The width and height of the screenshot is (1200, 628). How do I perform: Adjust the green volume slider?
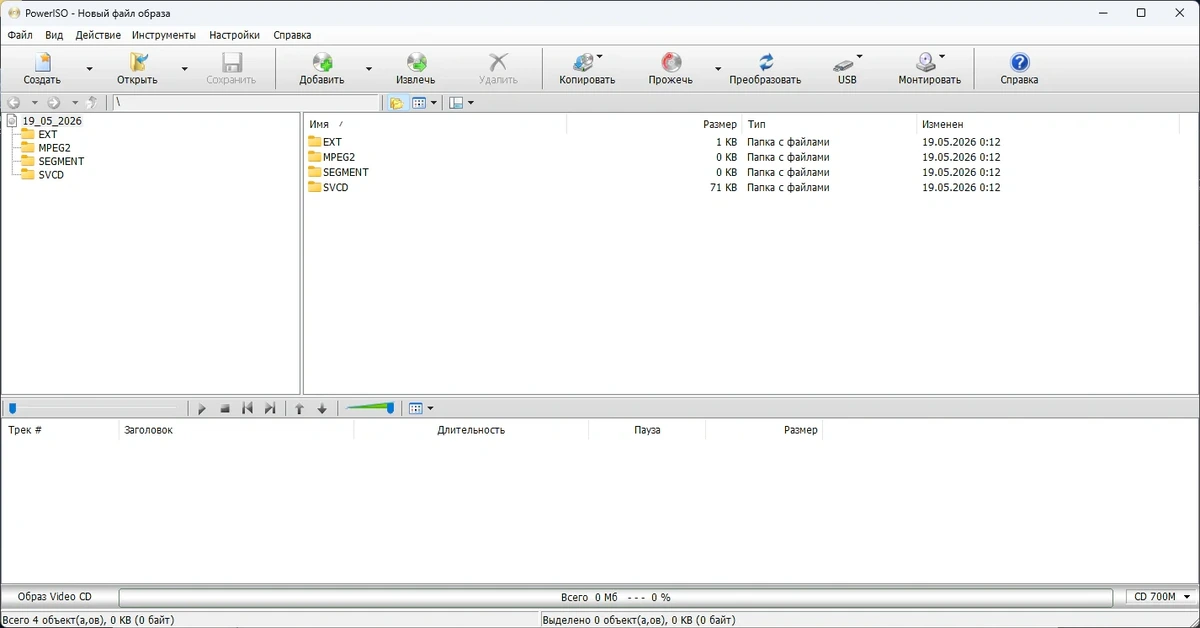pyautogui.click(x=369, y=408)
